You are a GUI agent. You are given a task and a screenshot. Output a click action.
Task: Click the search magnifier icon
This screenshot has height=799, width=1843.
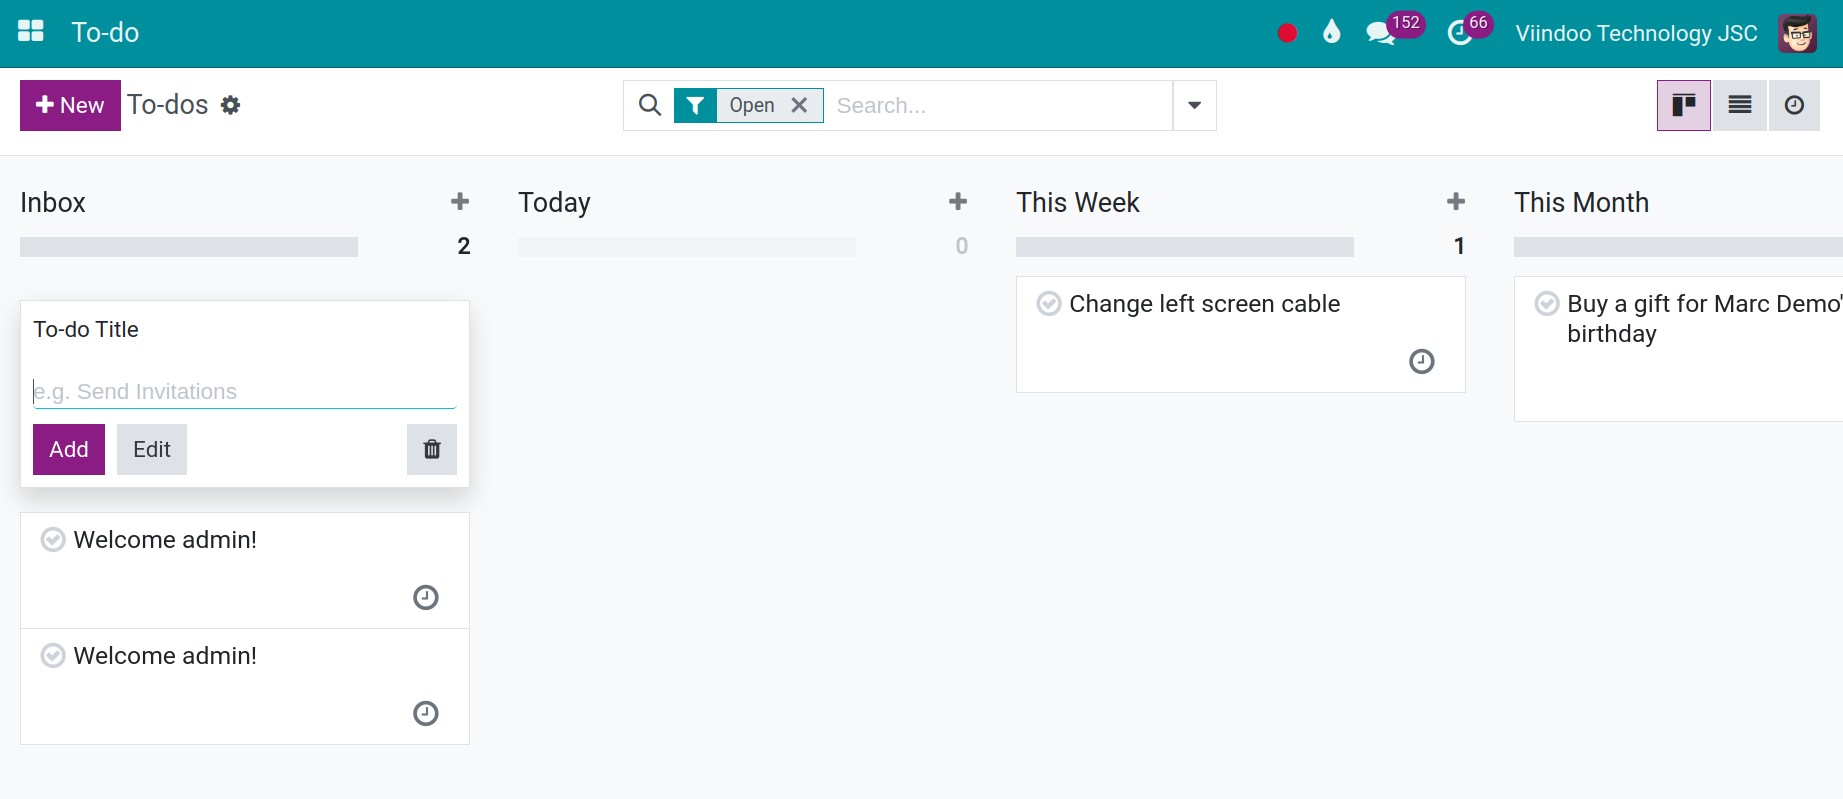tap(650, 105)
